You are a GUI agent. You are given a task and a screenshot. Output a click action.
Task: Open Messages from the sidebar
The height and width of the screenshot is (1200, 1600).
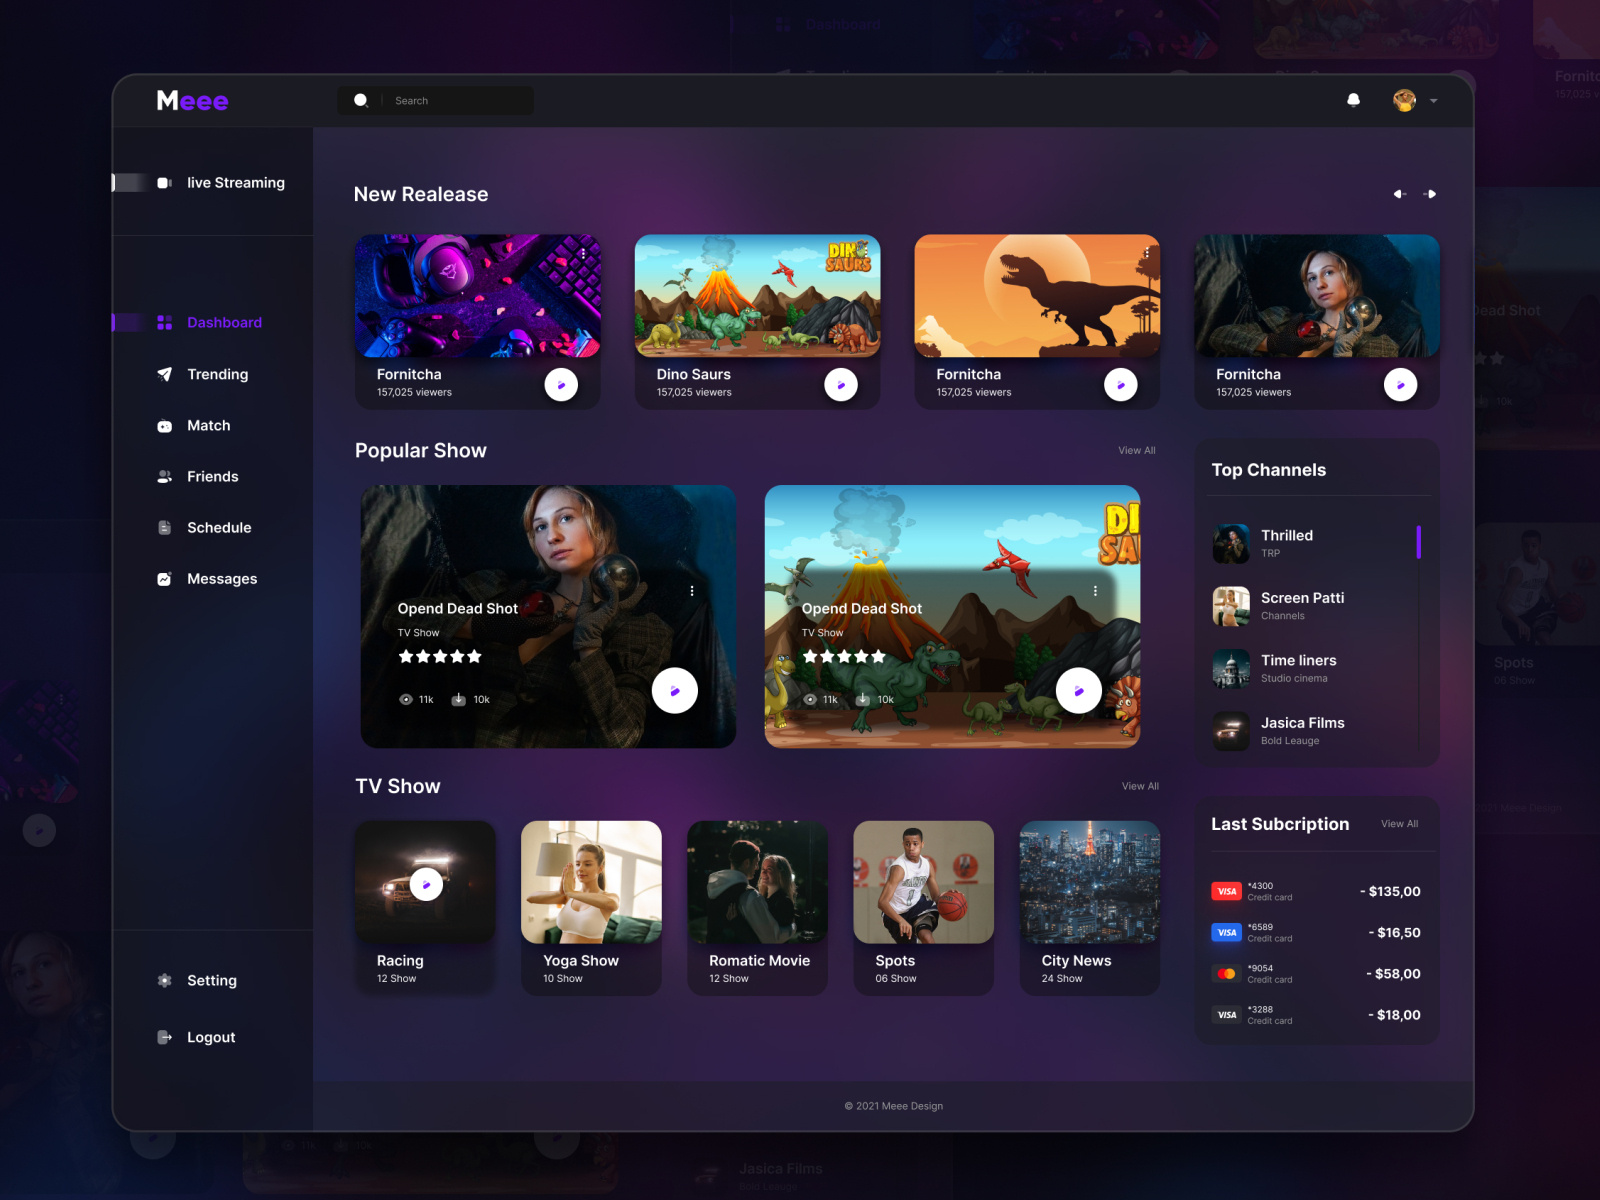tap(221, 578)
